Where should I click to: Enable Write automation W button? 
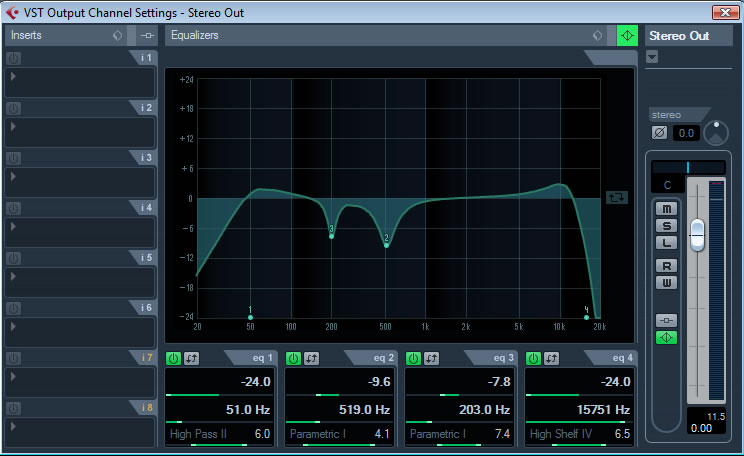tap(666, 283)
